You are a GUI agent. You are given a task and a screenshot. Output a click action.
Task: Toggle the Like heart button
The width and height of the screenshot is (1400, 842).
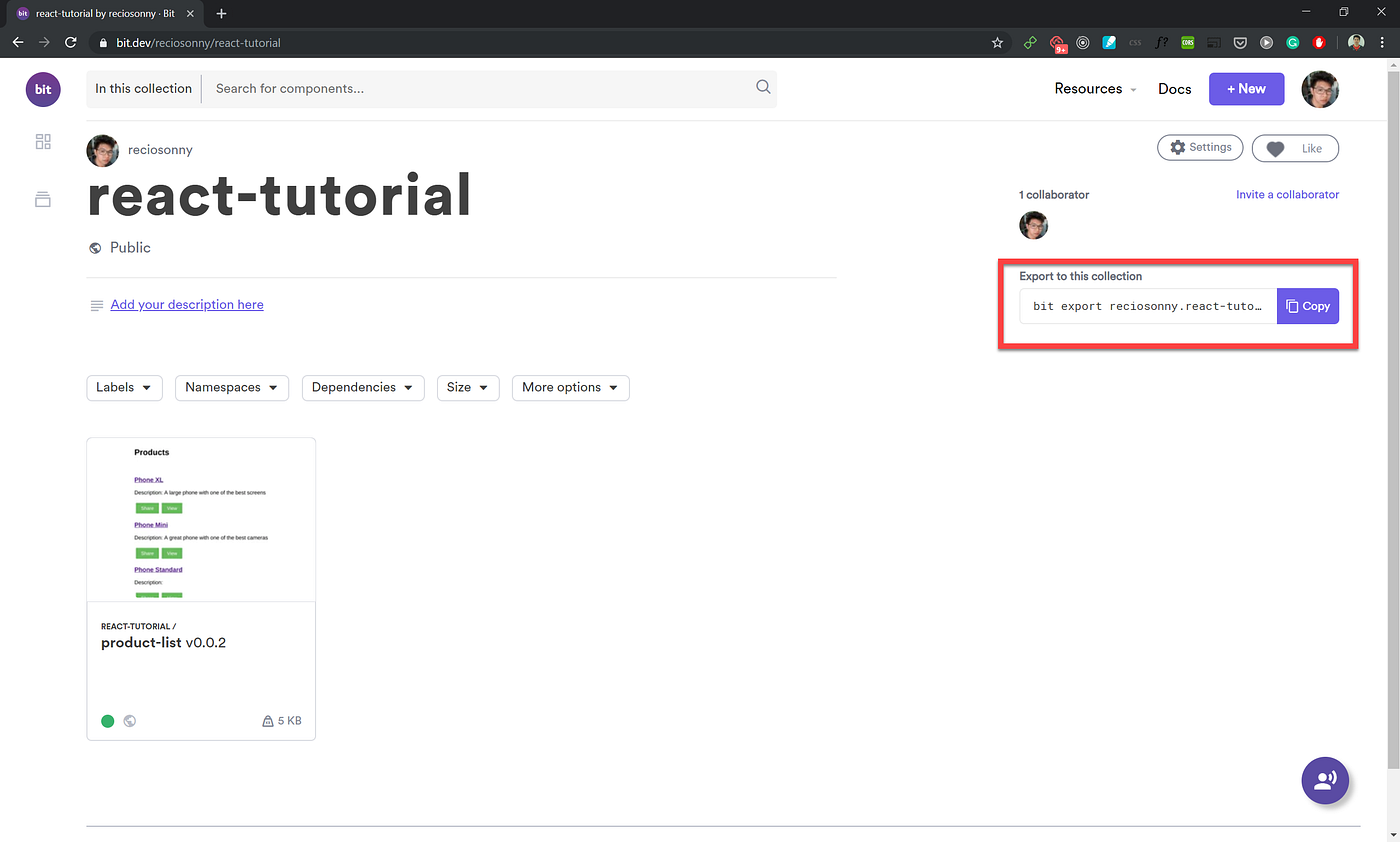(x=1295, y=148)
